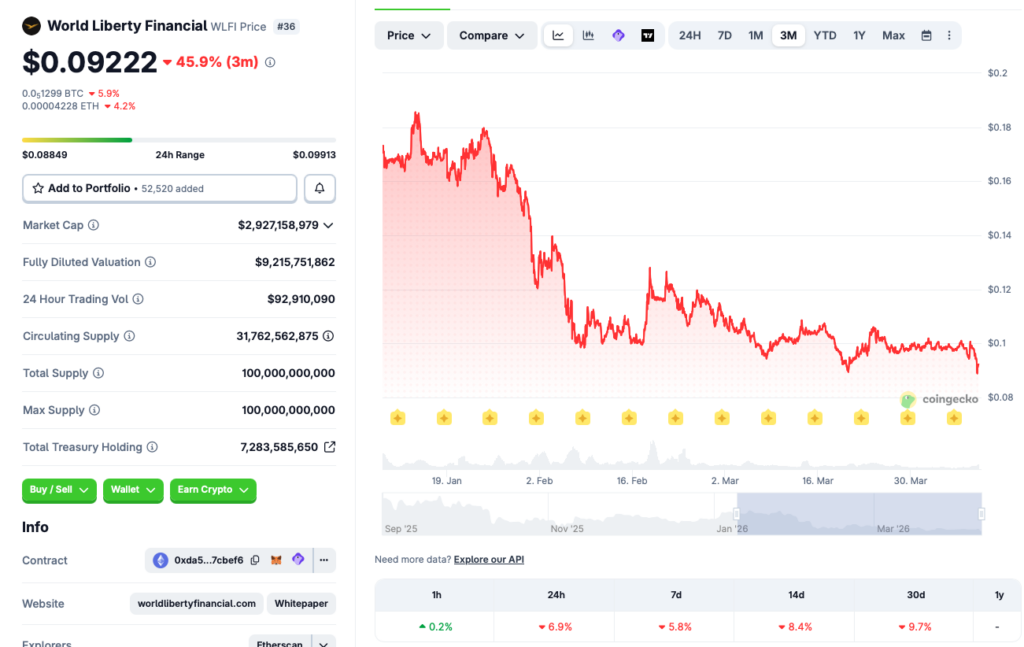Switch to the line chart view
Viewport: 1024px width, 647px height.
pyautogui.click(x=558, y=36)
